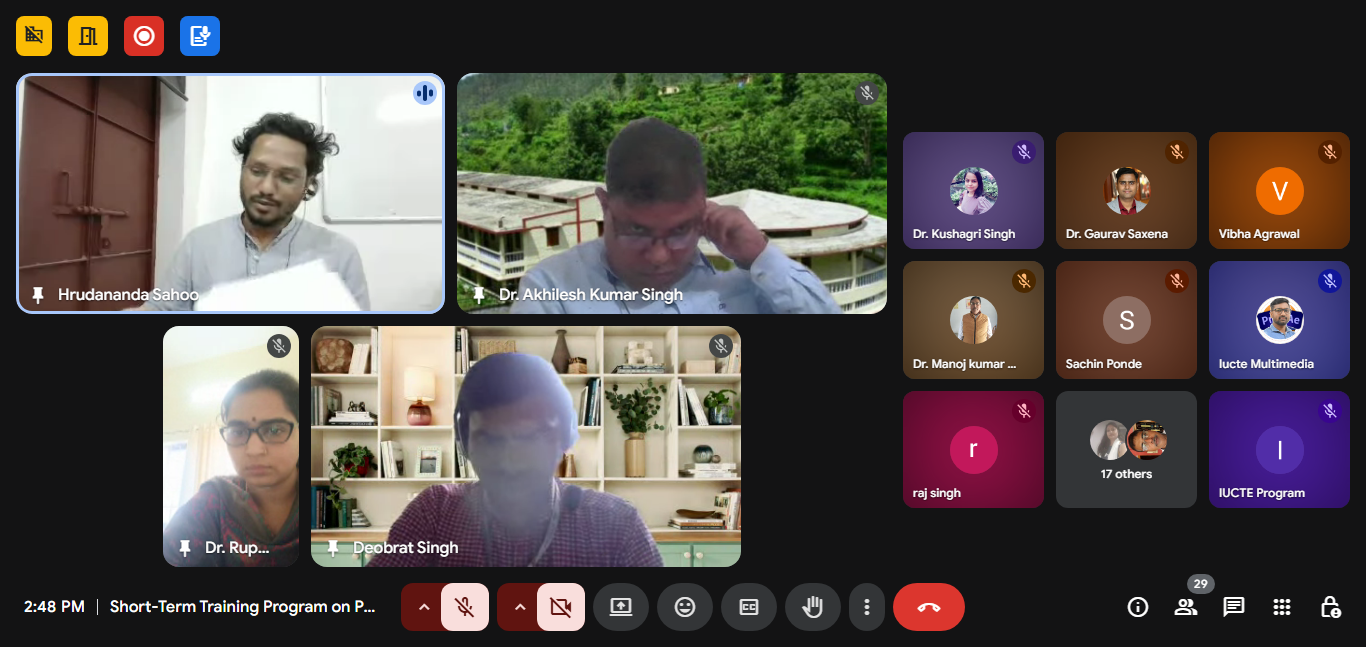
Task: Click the yellow door extension icon
Action: click(x=88, y=36)
